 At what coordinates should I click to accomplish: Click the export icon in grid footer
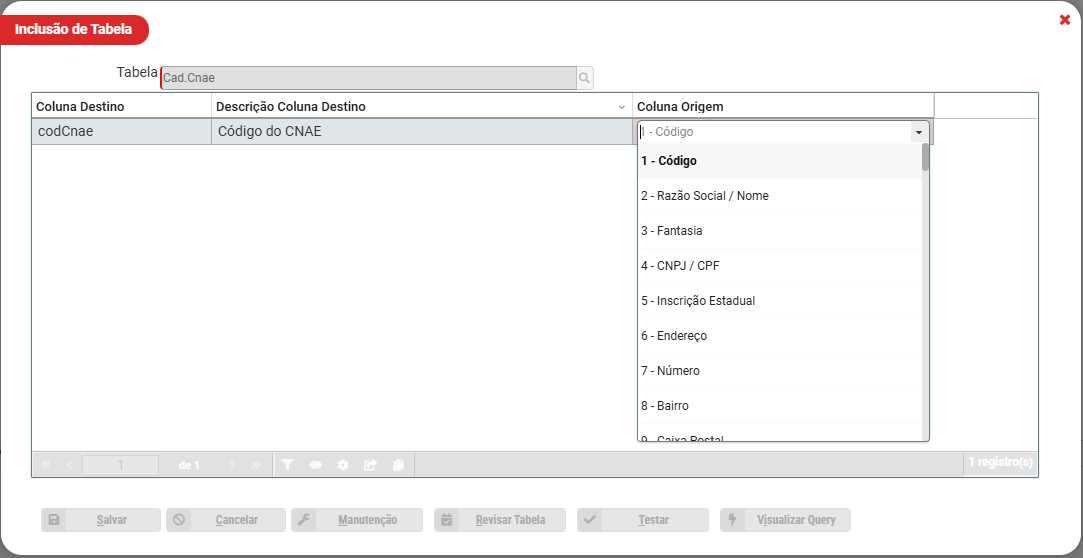371,465
